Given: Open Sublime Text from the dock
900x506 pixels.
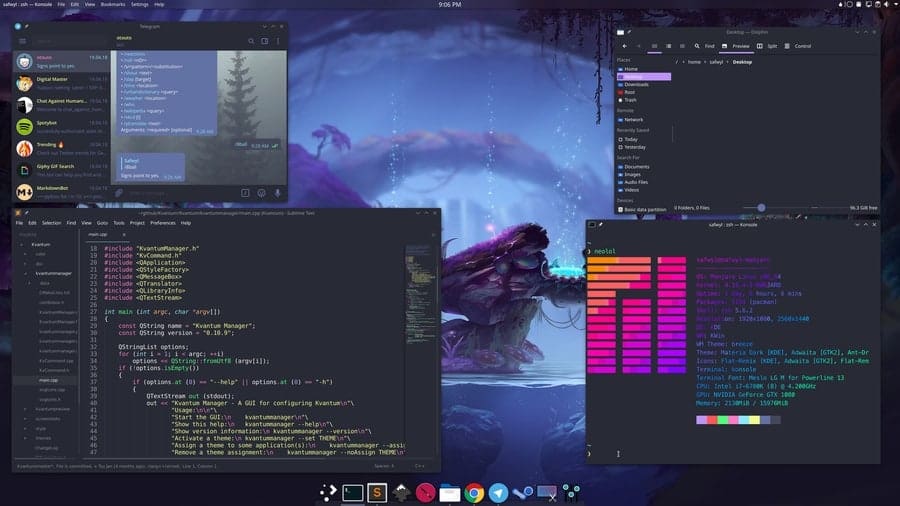Looking at the screenshot, I should click(x=377, y=492).
